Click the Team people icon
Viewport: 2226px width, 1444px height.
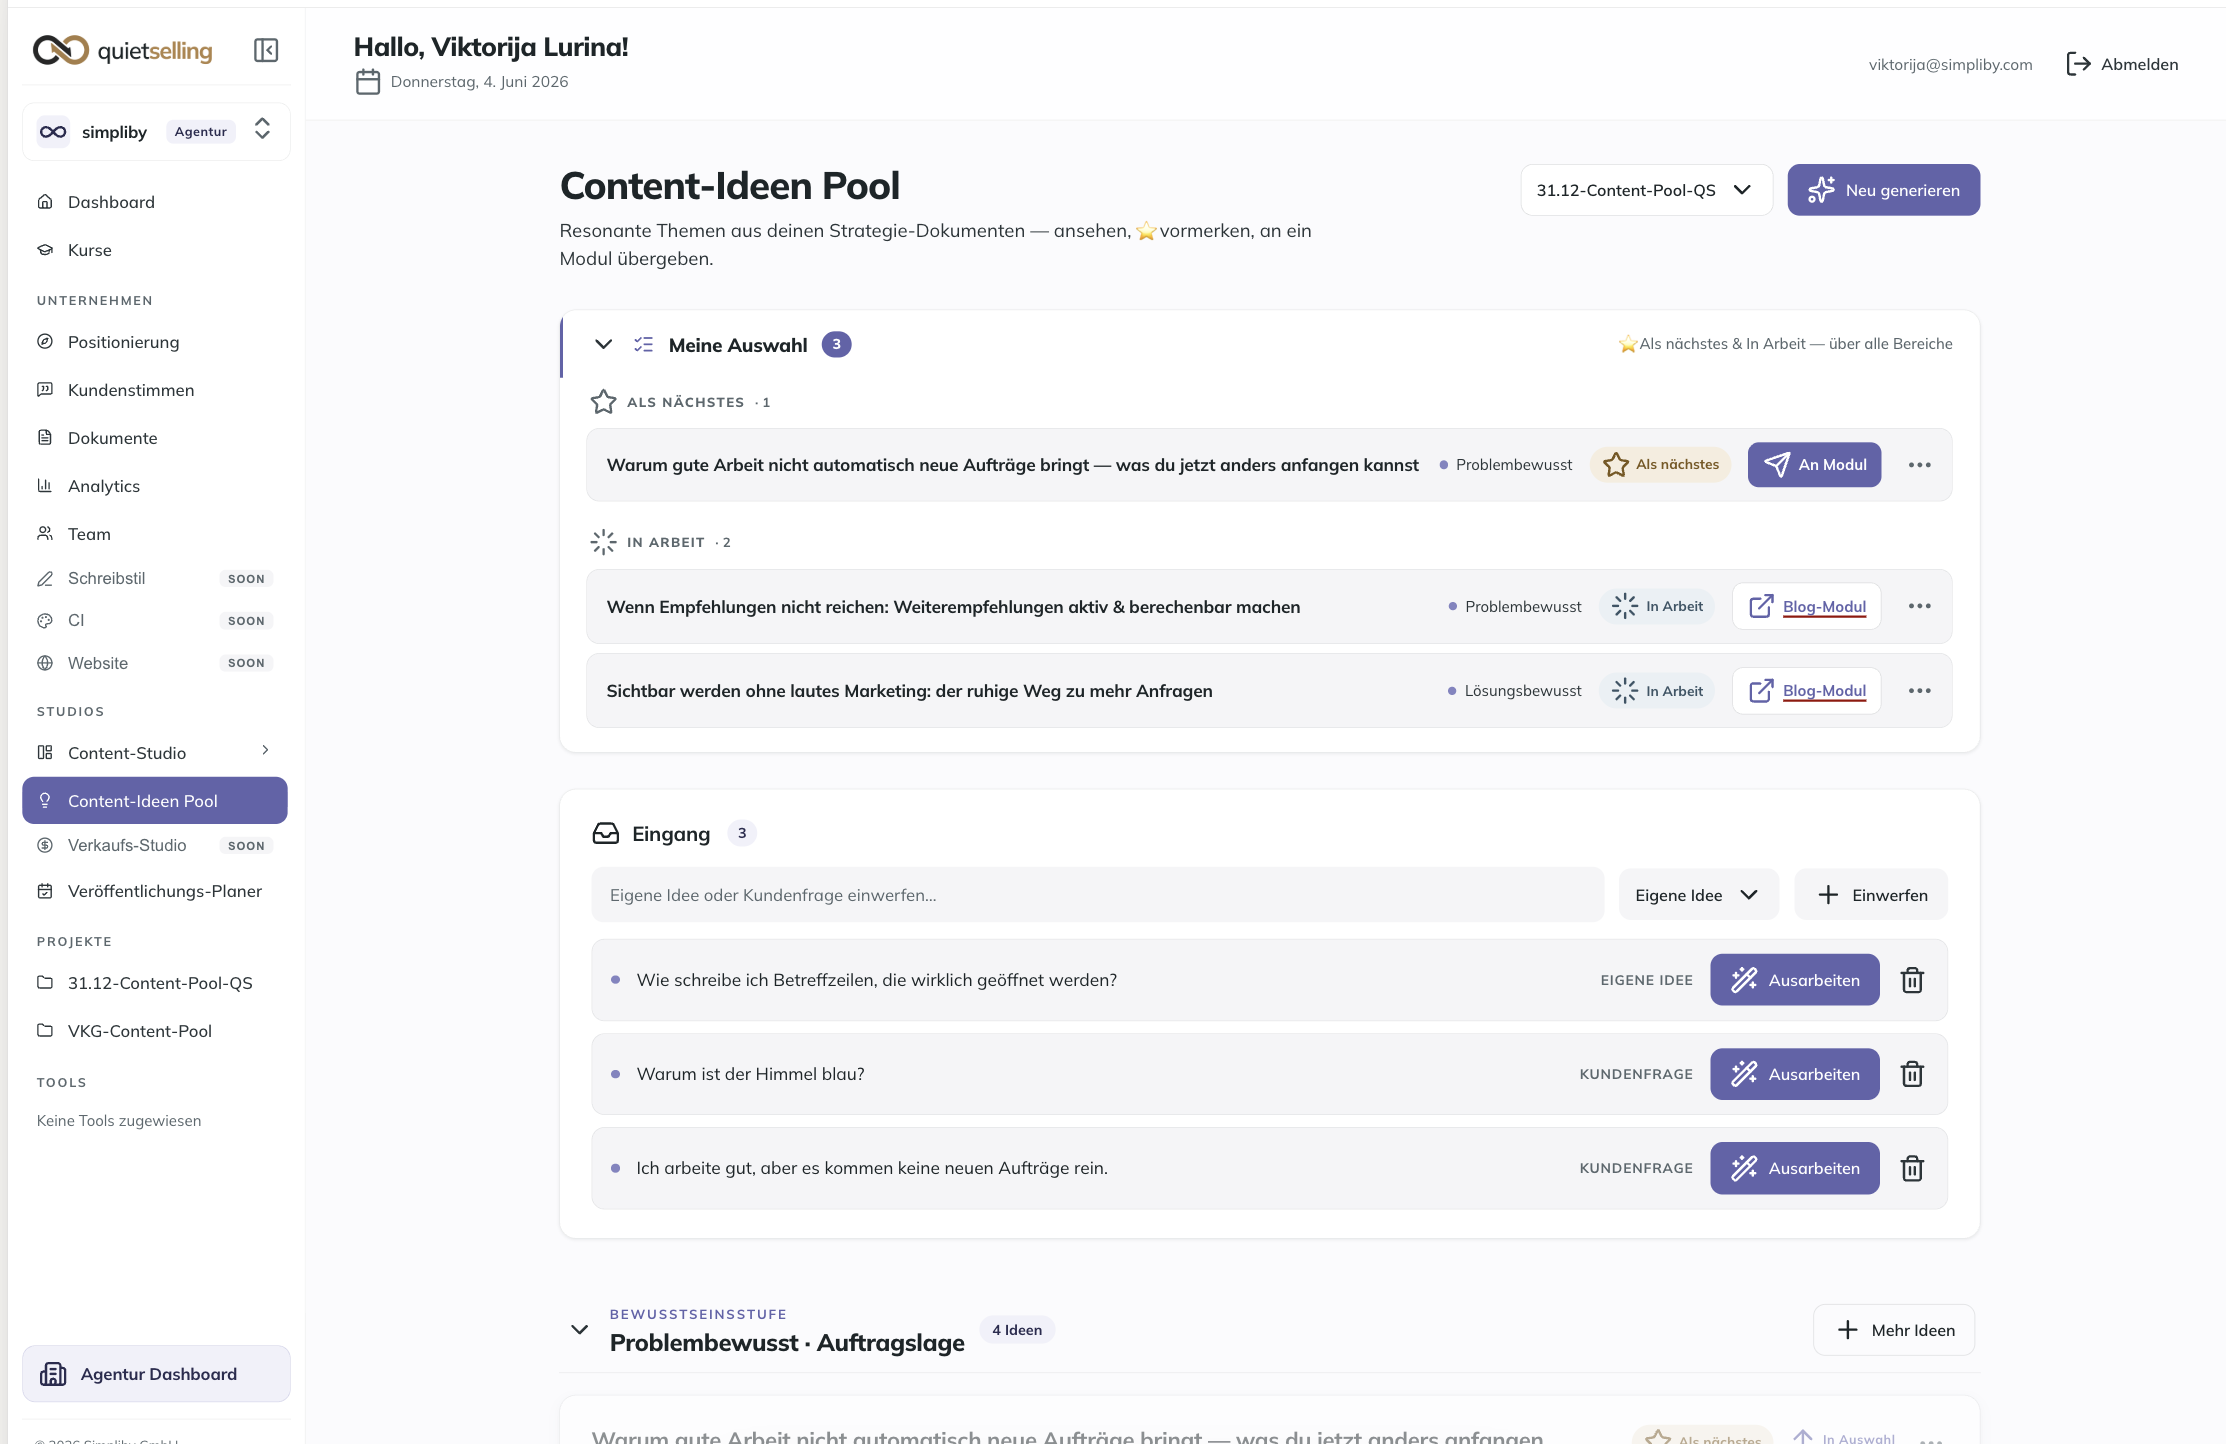point(45,533)
